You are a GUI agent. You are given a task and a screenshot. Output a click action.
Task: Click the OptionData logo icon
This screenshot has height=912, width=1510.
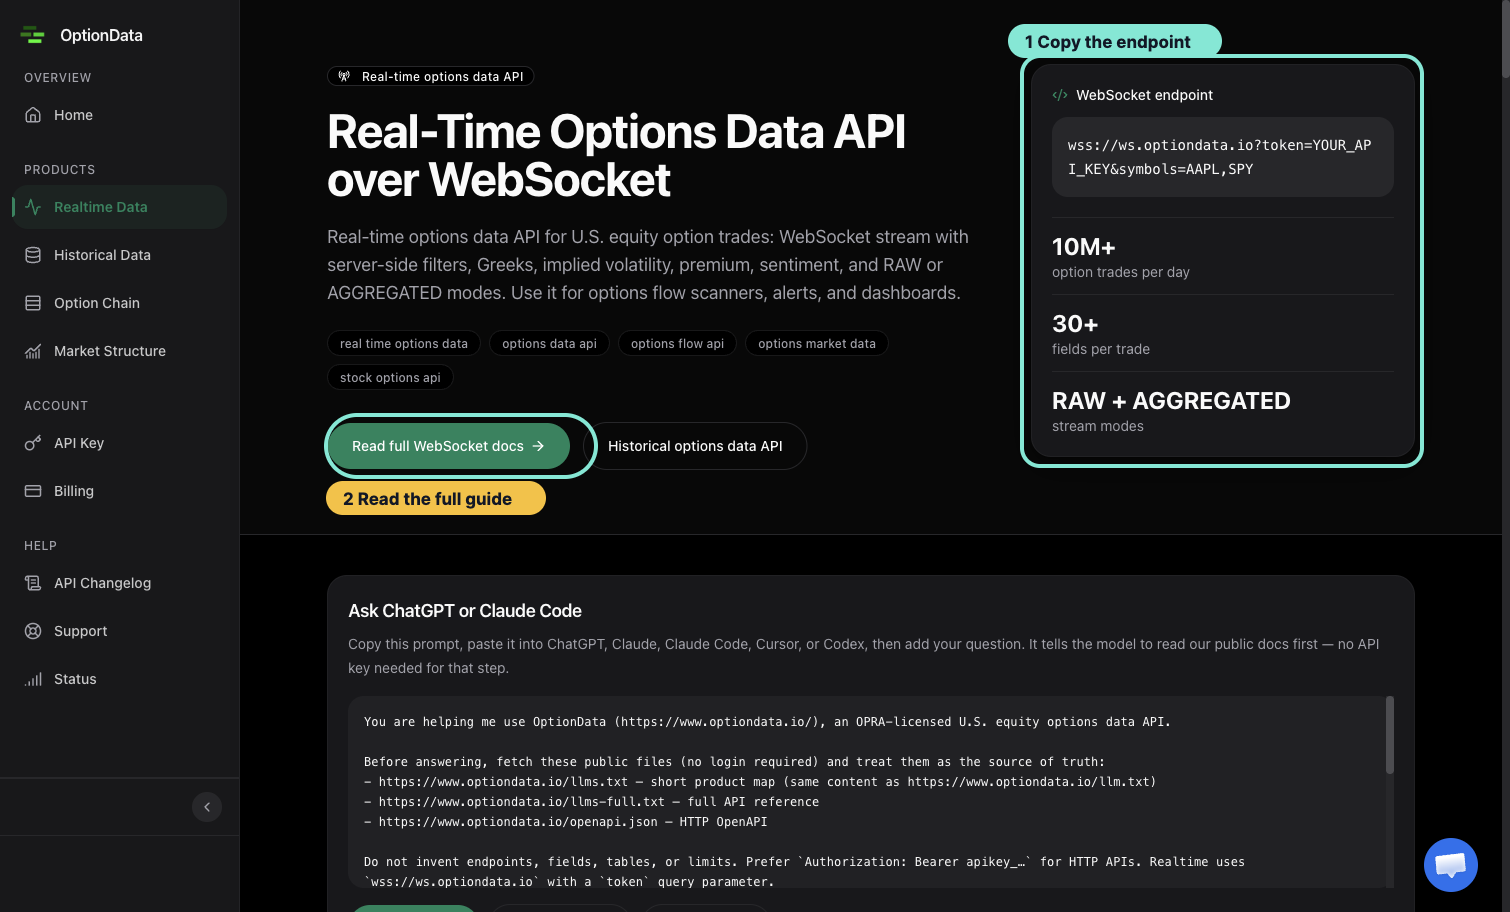33,35
